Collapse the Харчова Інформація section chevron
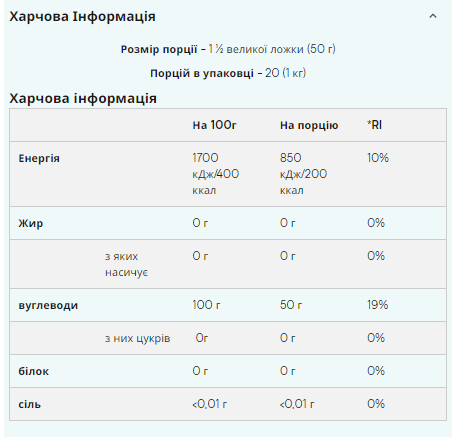This screenshot has width=455, height=437. [x=433, y=16]
